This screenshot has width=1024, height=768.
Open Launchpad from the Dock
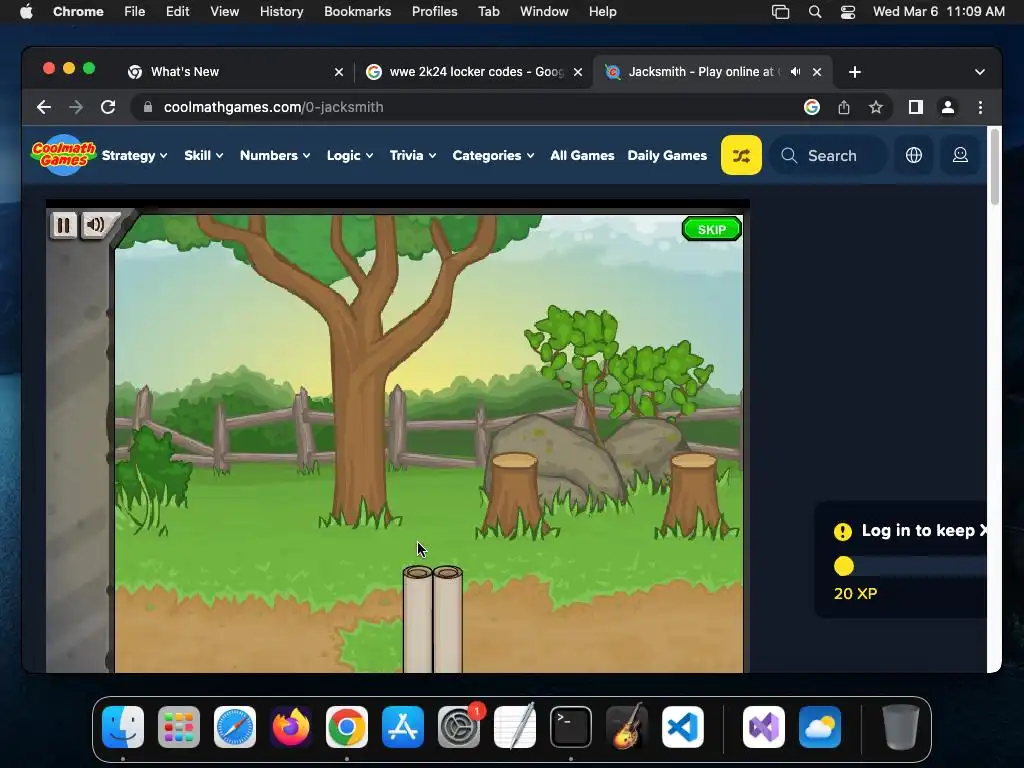179,727
